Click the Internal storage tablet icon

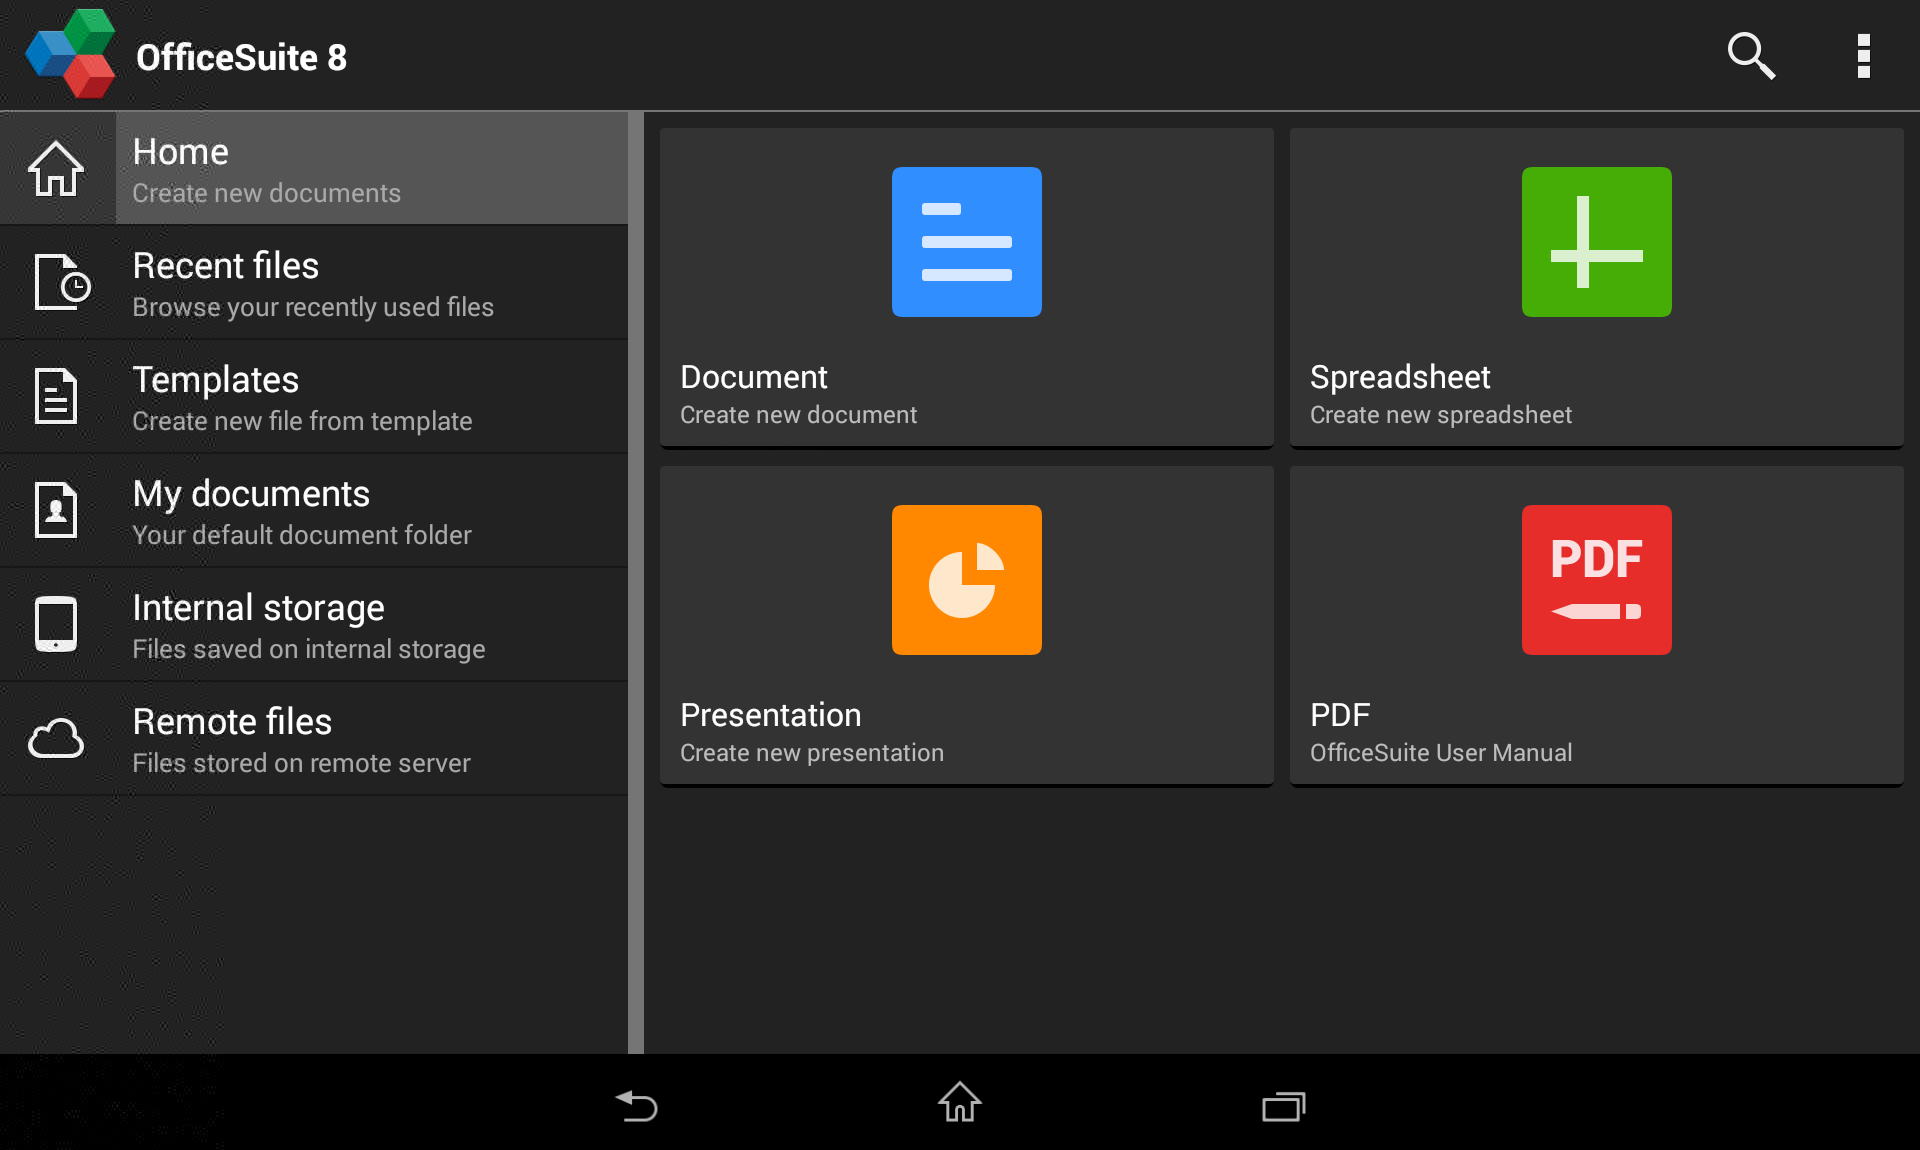pos(56,625)
